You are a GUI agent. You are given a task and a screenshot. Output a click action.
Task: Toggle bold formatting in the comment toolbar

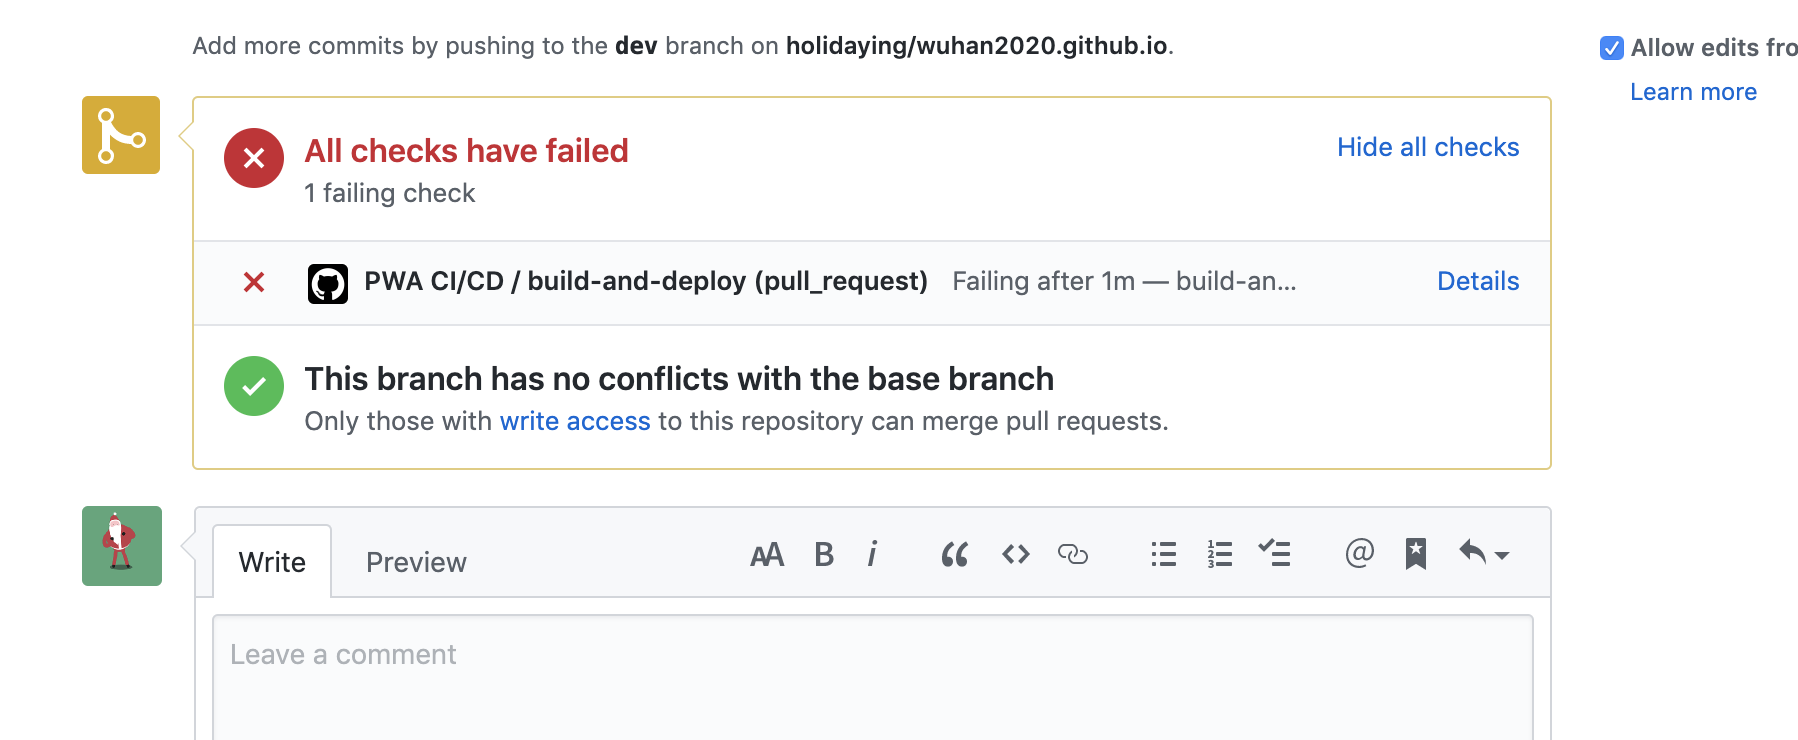point(822,554)
